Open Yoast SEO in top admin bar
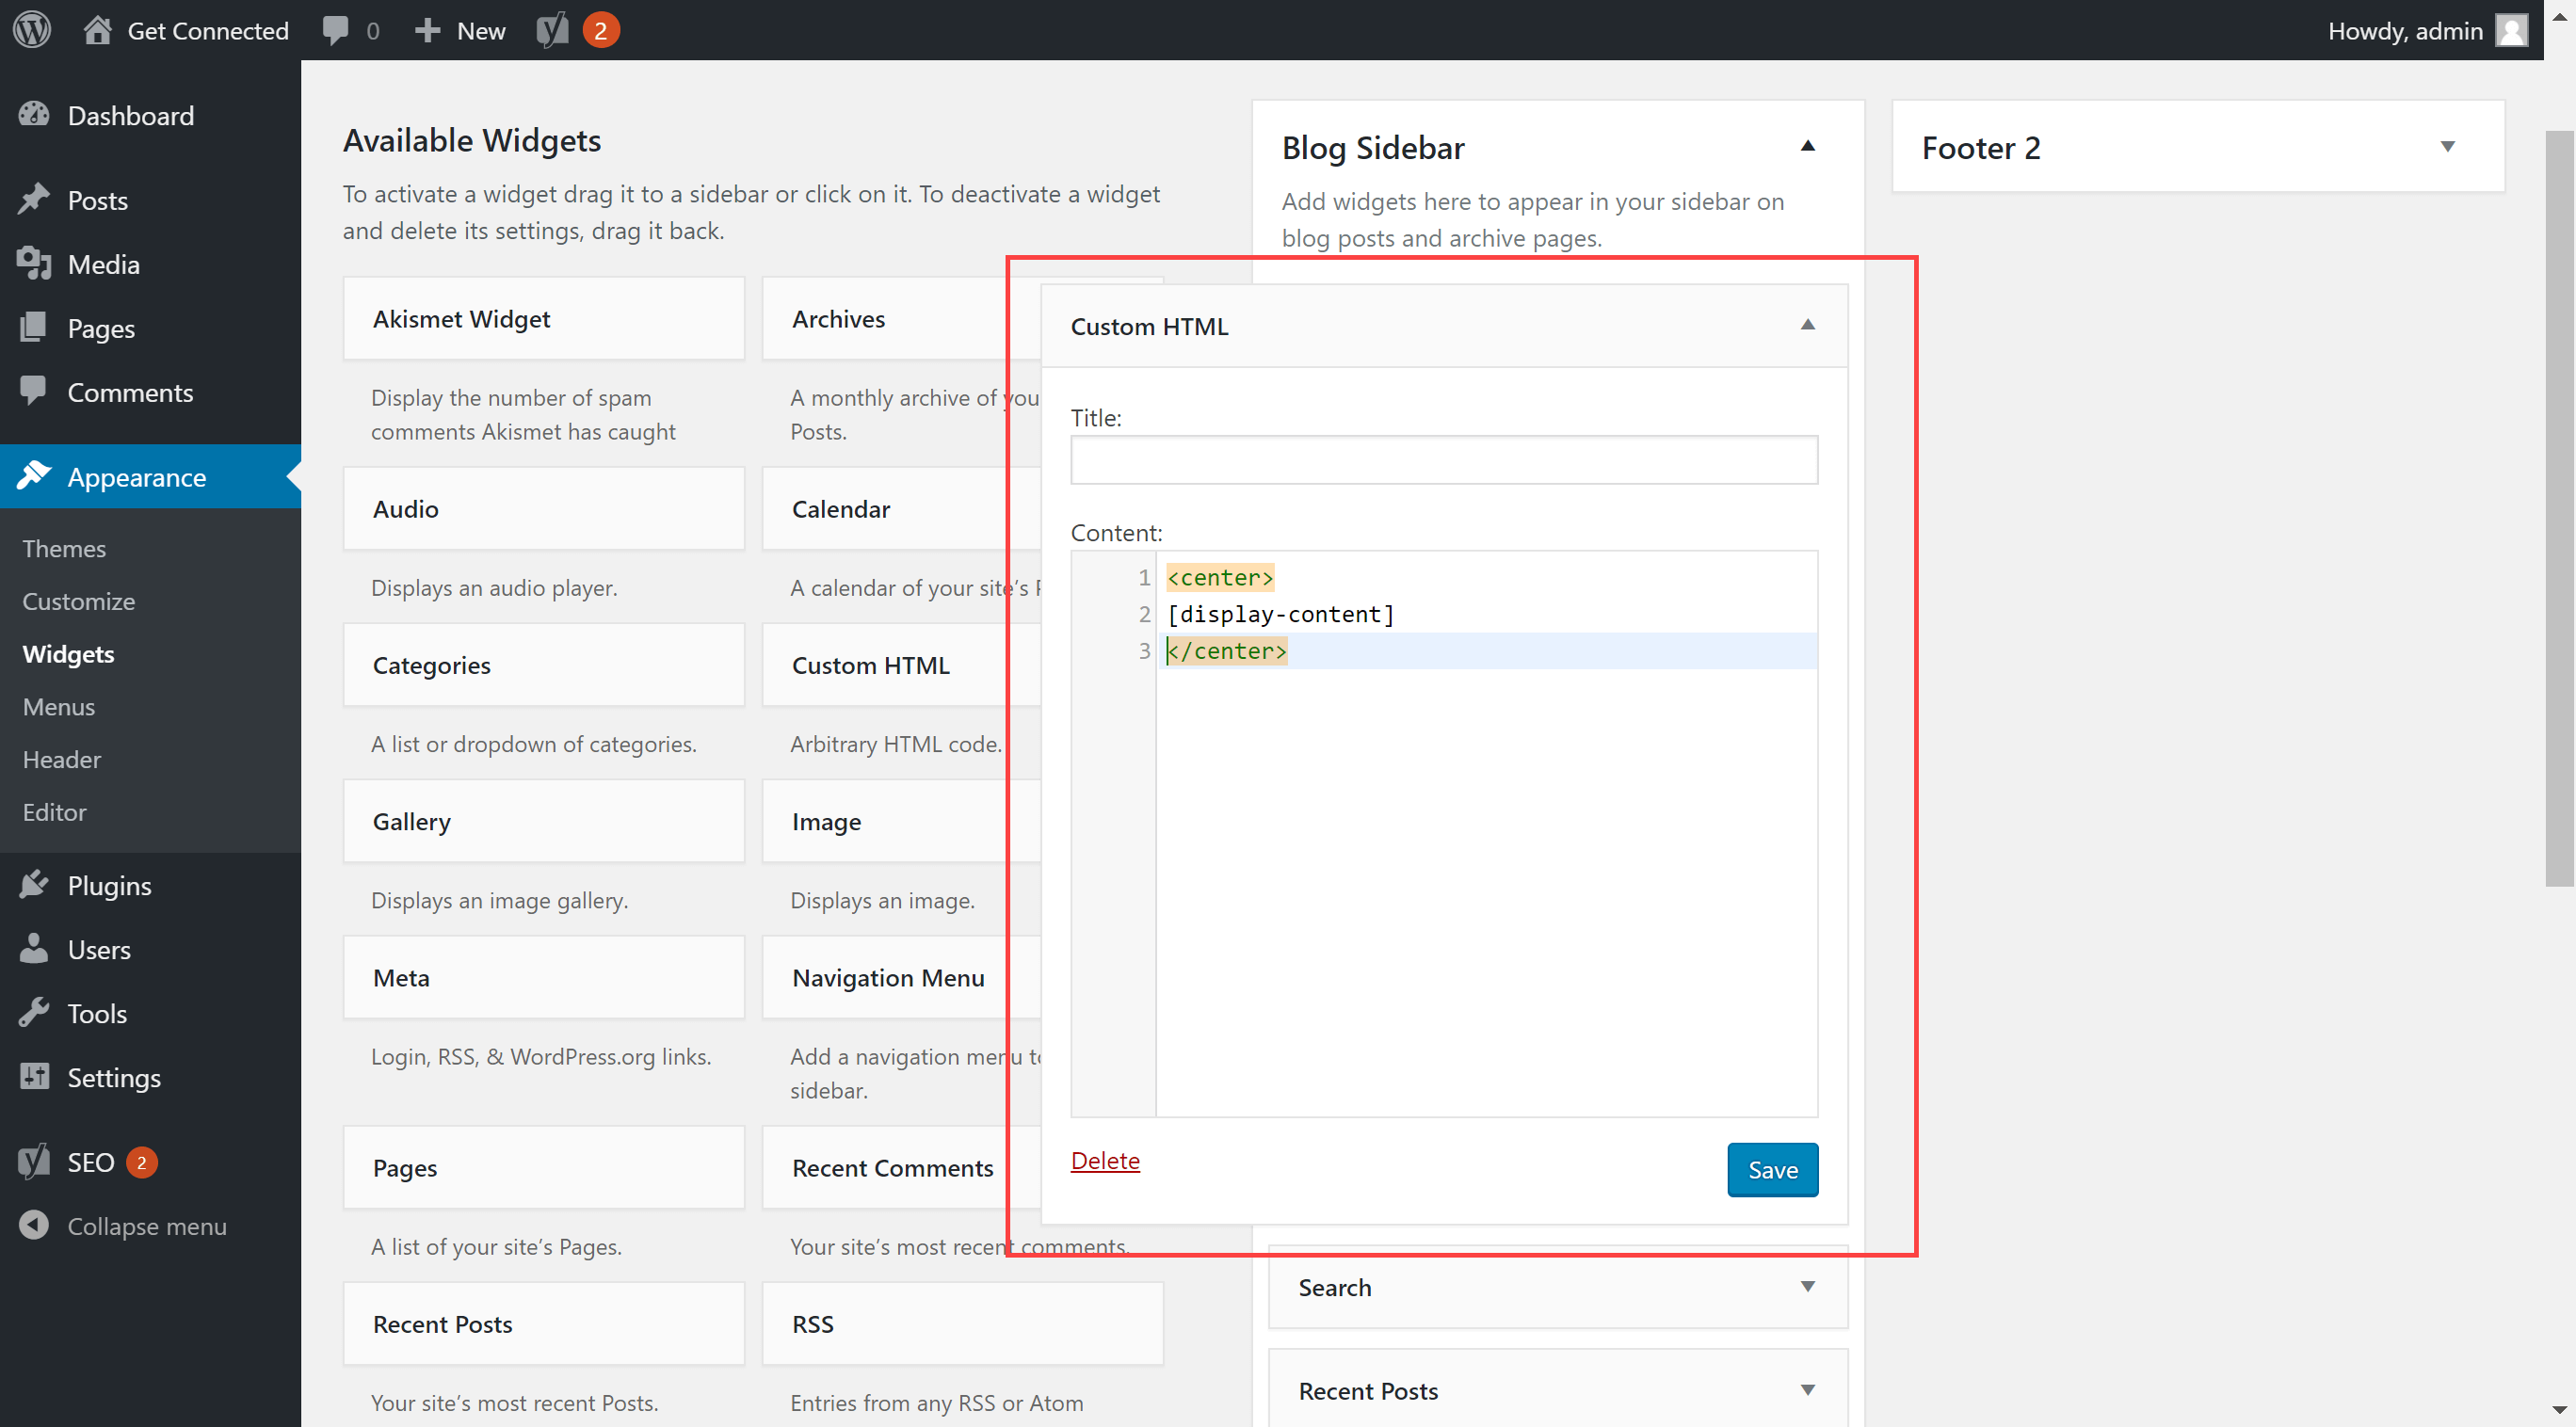 (552, 30)
